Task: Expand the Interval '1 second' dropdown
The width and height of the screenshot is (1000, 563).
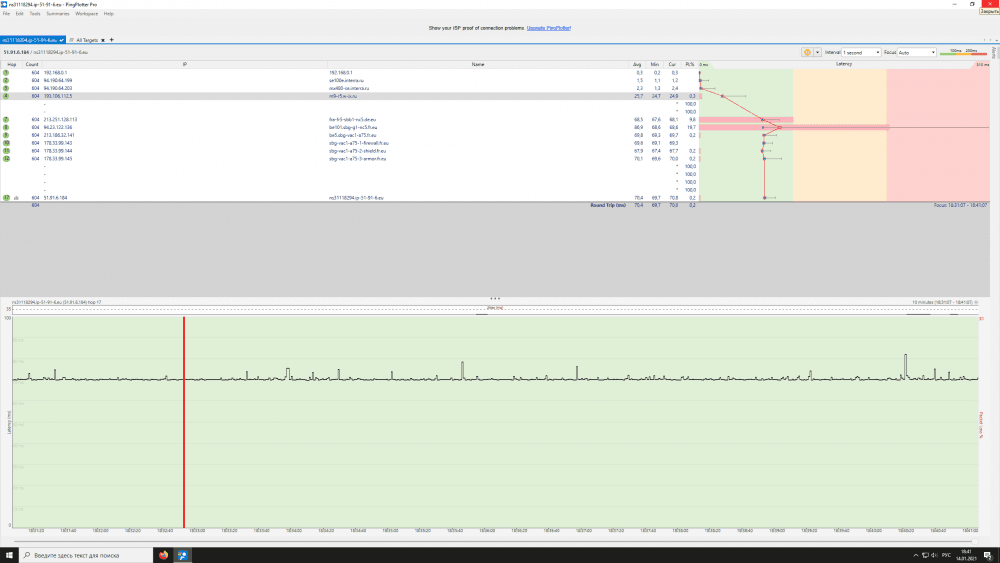Action: pyautogui.click(x=861, y=52)
